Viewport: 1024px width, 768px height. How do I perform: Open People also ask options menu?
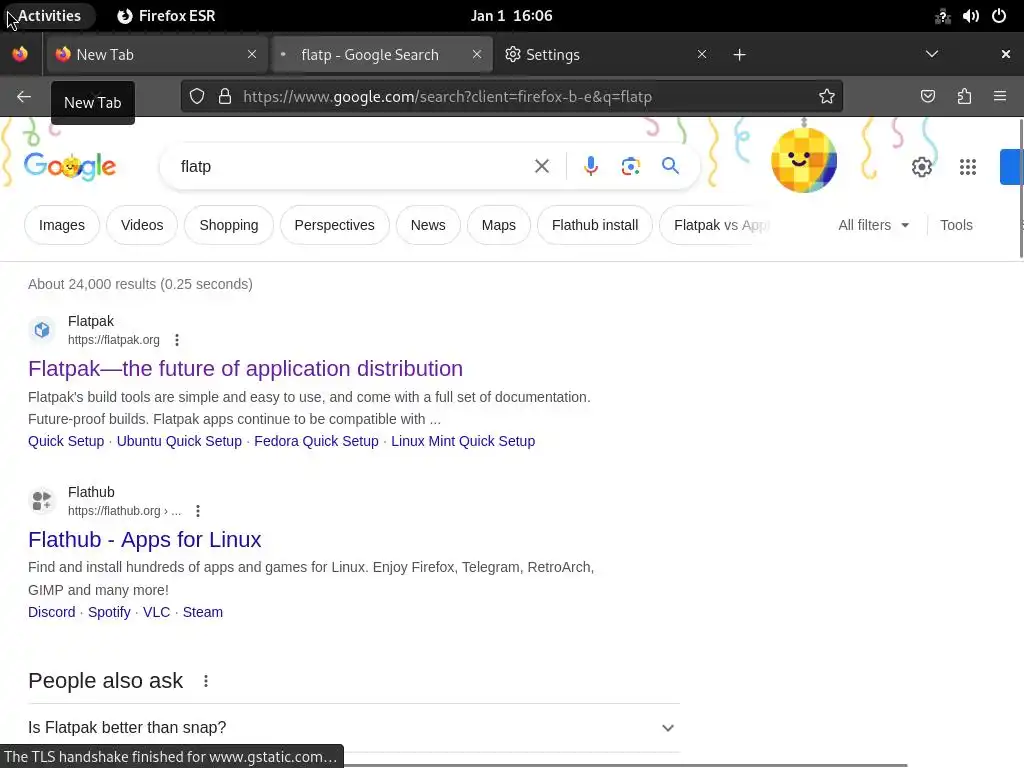(206, 681)
